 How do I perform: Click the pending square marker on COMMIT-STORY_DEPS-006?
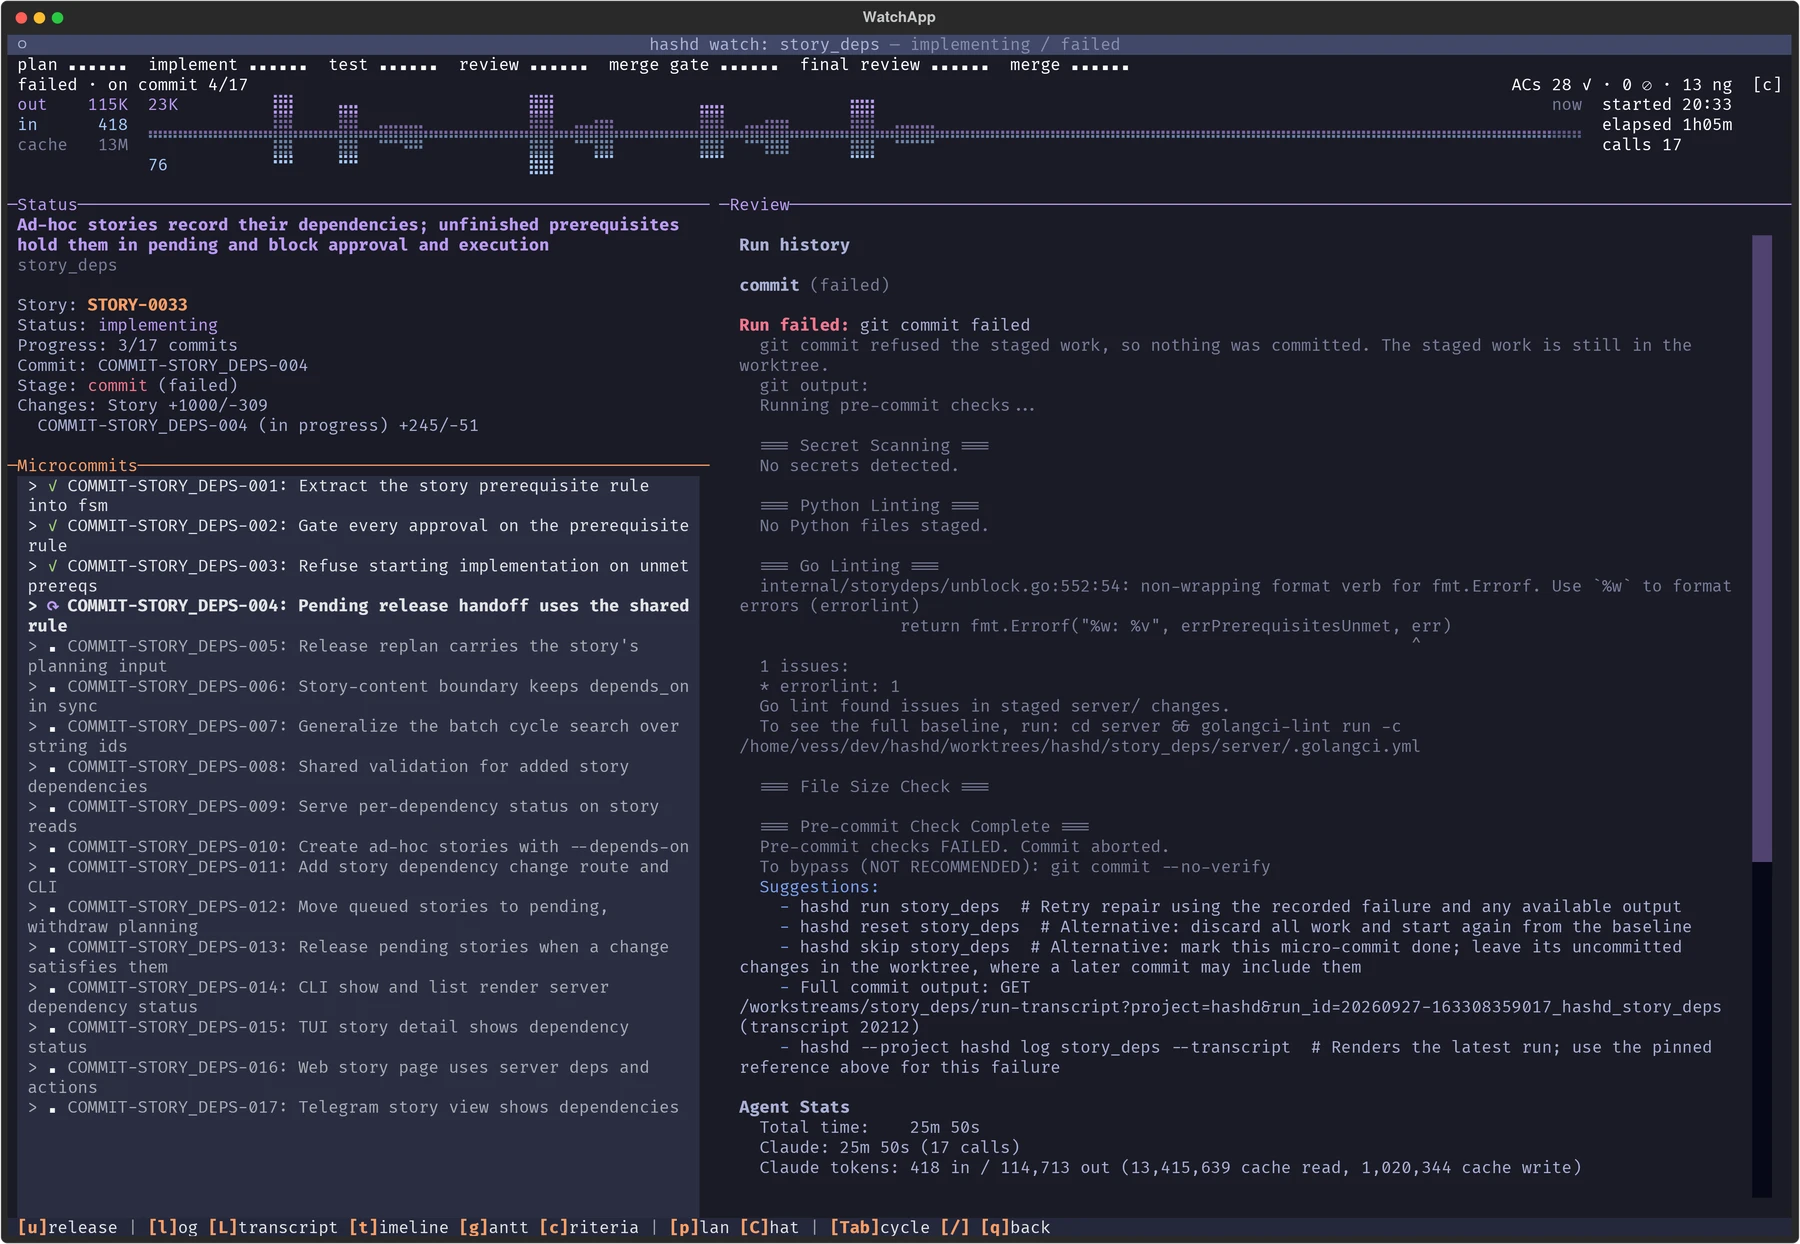tap(53, 688)
